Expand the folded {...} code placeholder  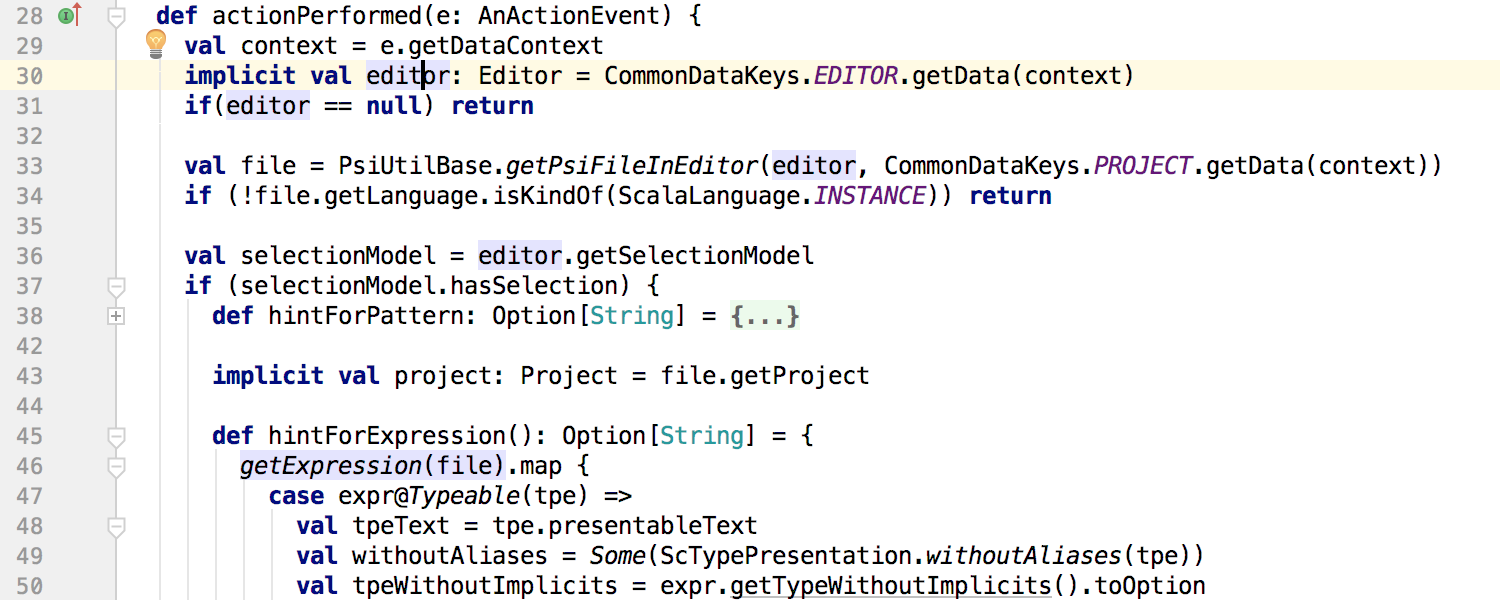point(765,316)
